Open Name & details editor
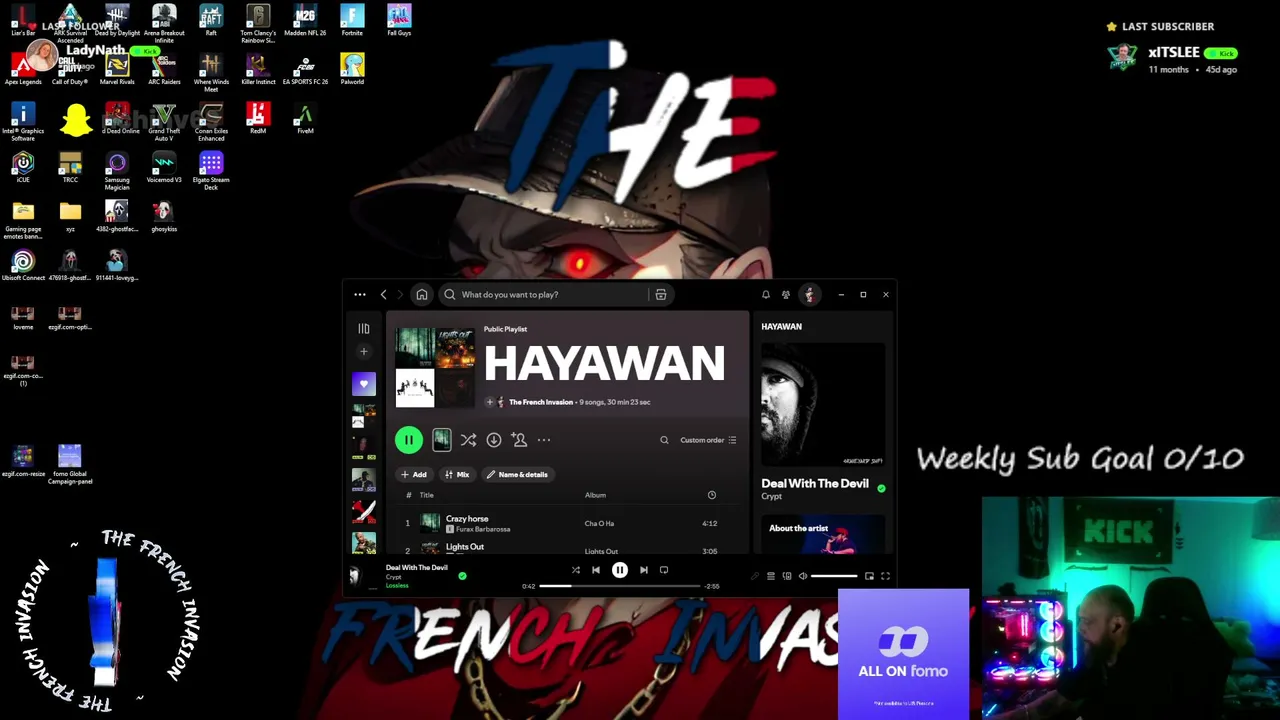This screenshot has width=1280, height=720. [x=517, y=475]
